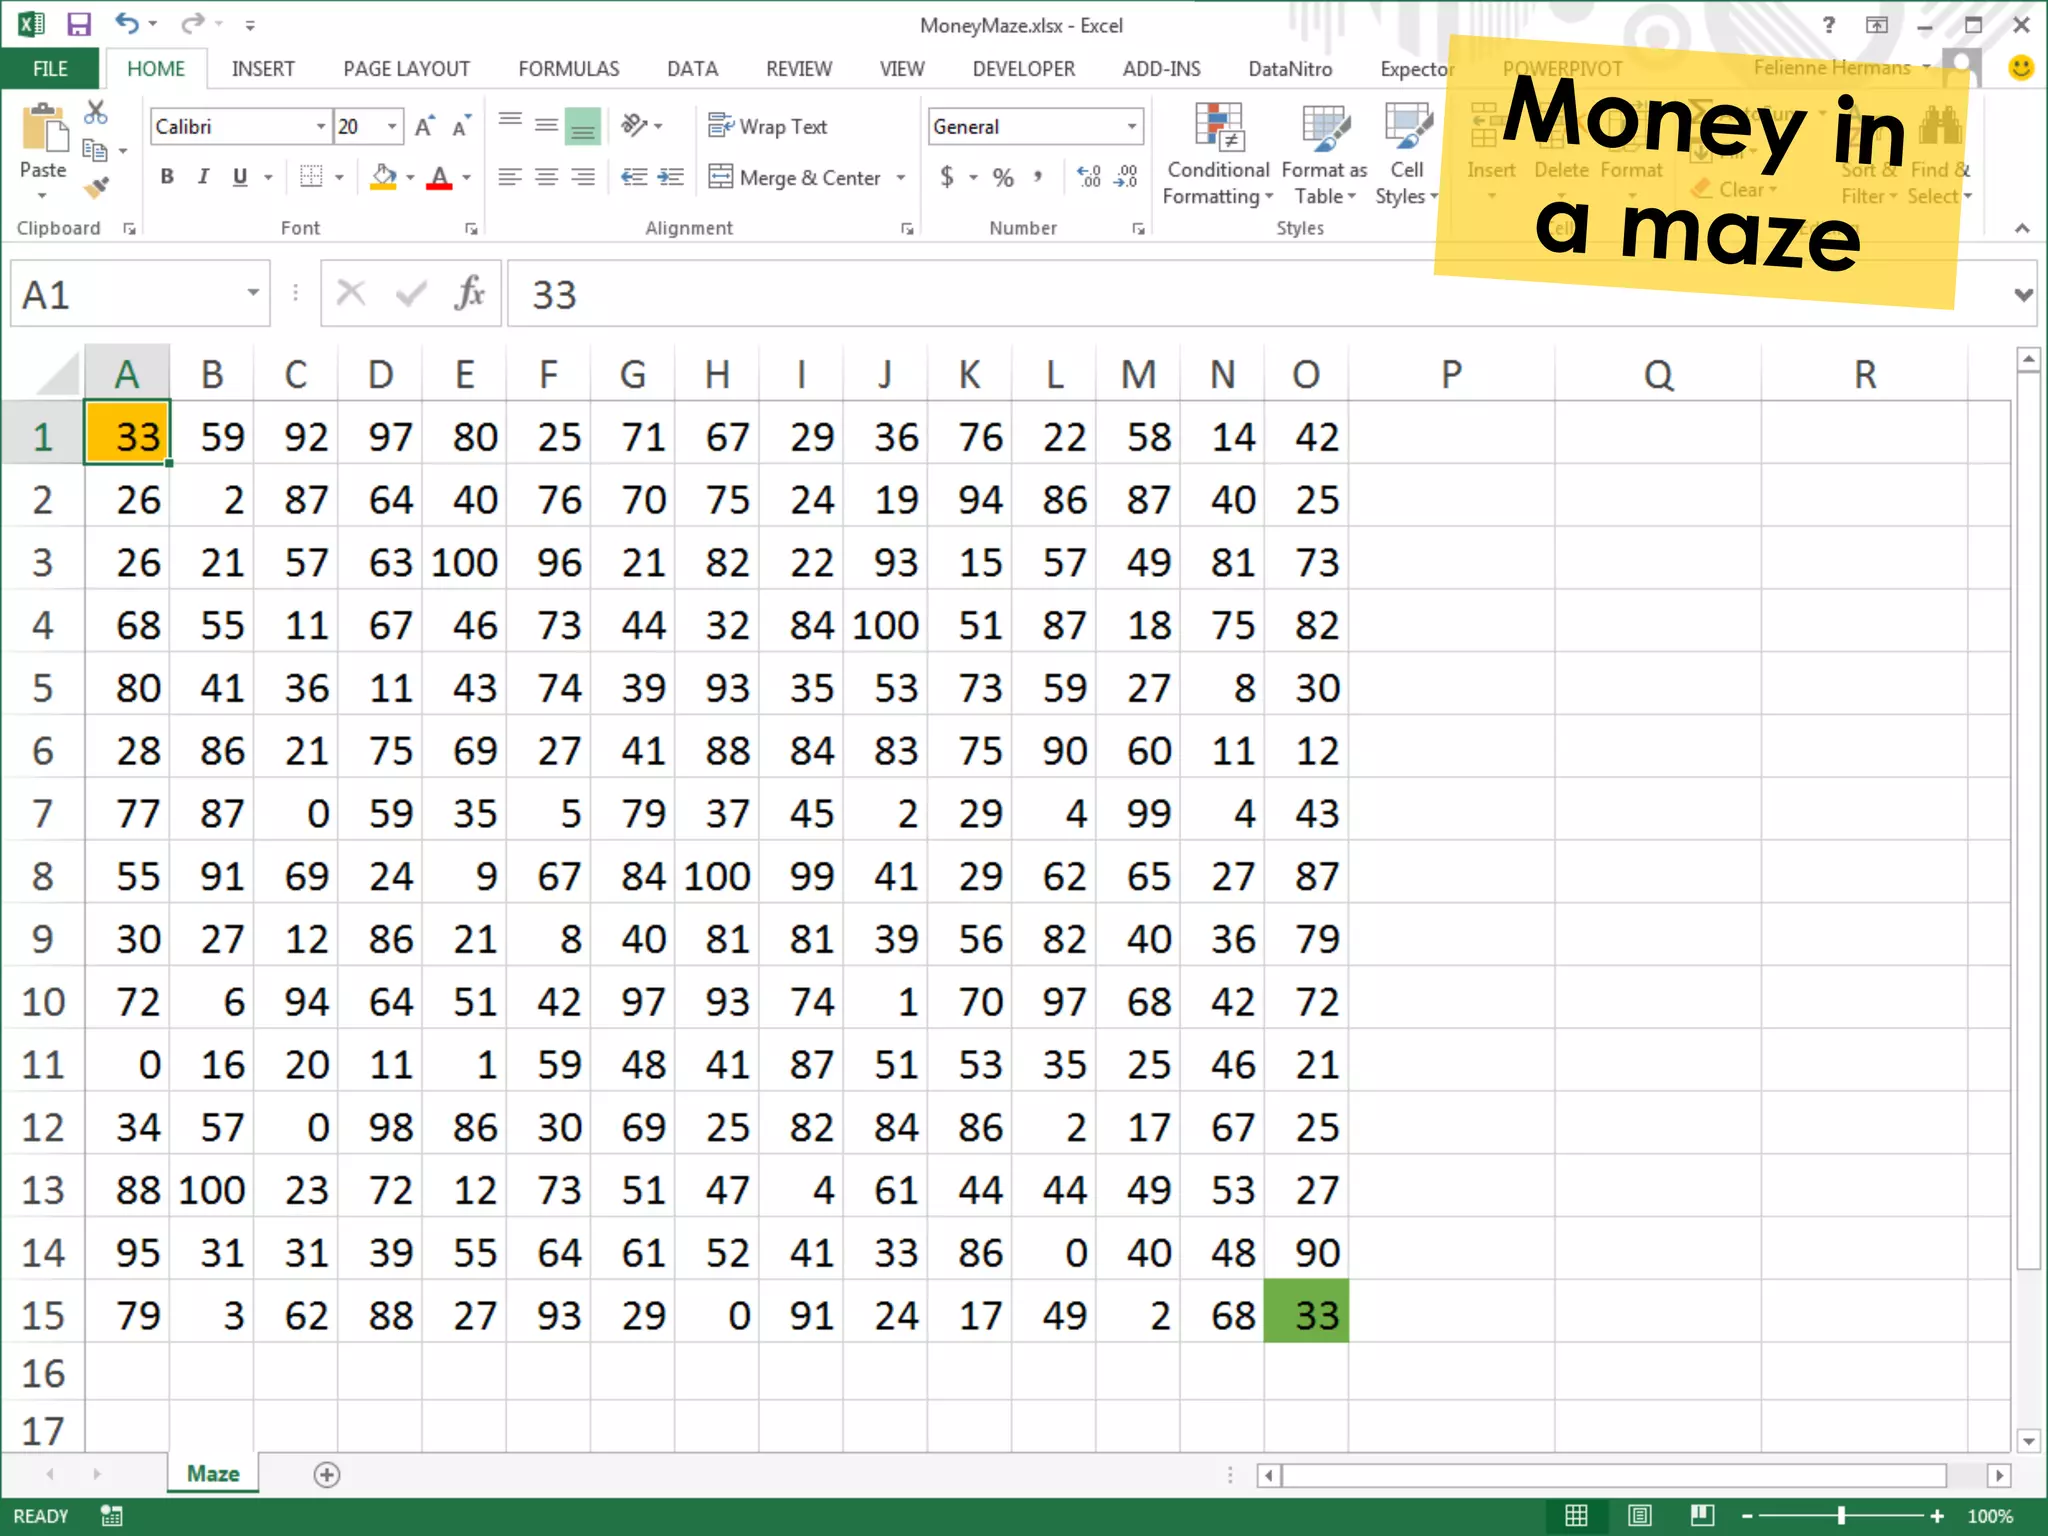Toggle Align Left horizontal alignment
Image resolution: width=2048 pixels, height=1536 pixels.
point(510,178)
